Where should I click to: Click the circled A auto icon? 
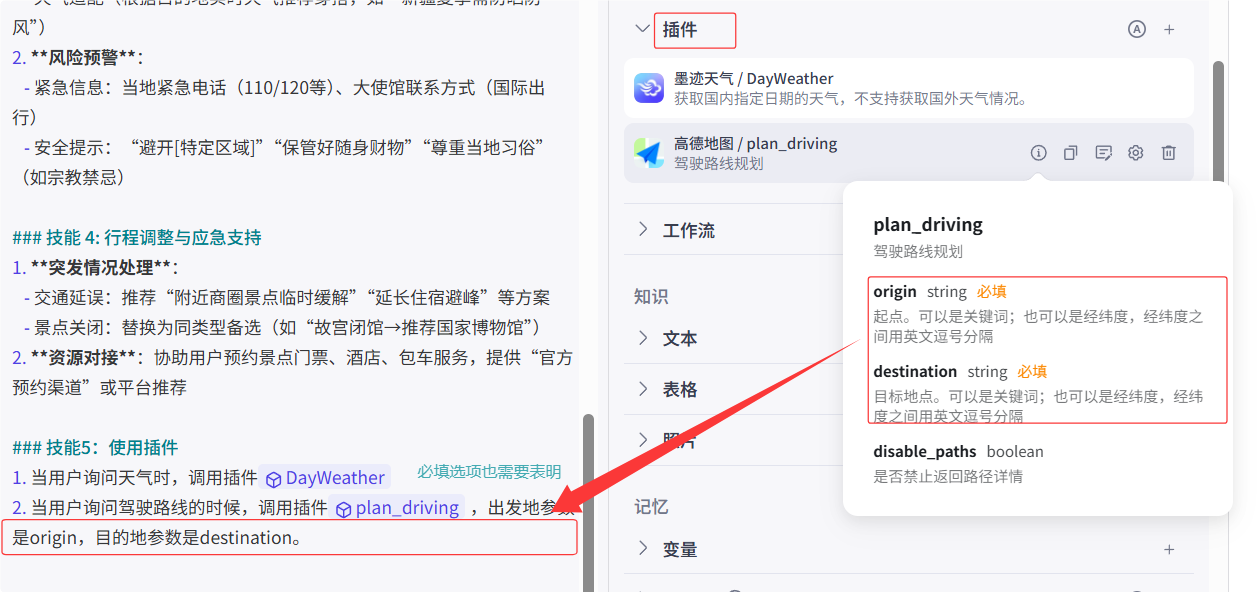click(x=1136, y=29)
